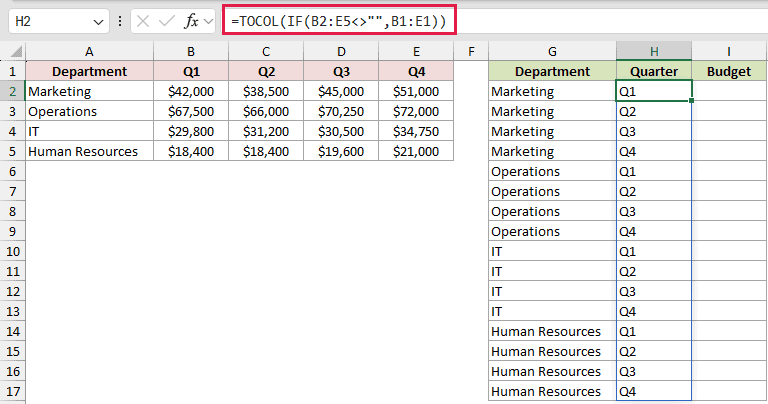This screenshot has height=404, width=768.
Task: Click the pink Q4 header cell E1
Action: click(416, 71)
